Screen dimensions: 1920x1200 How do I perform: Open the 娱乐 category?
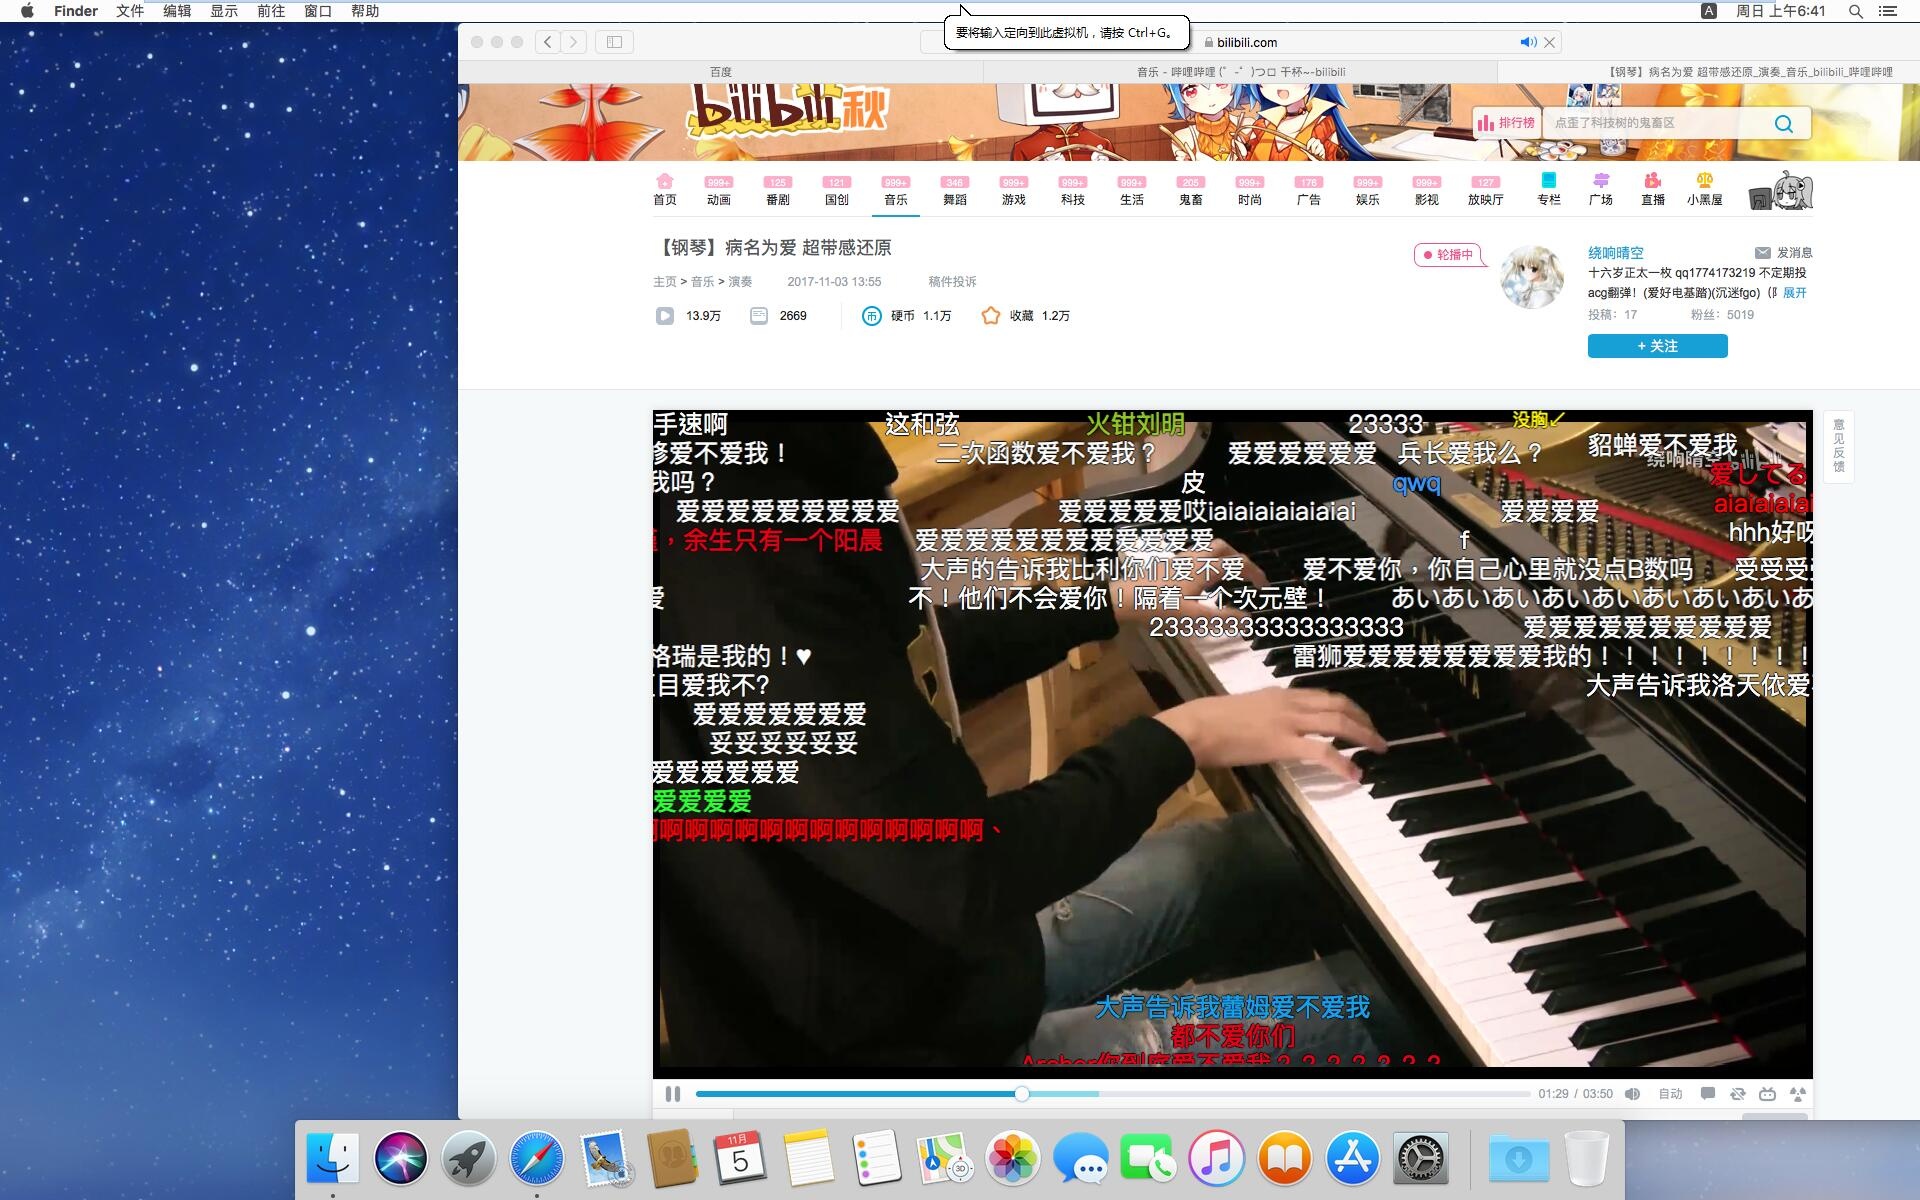click(x=1368, y=191)
